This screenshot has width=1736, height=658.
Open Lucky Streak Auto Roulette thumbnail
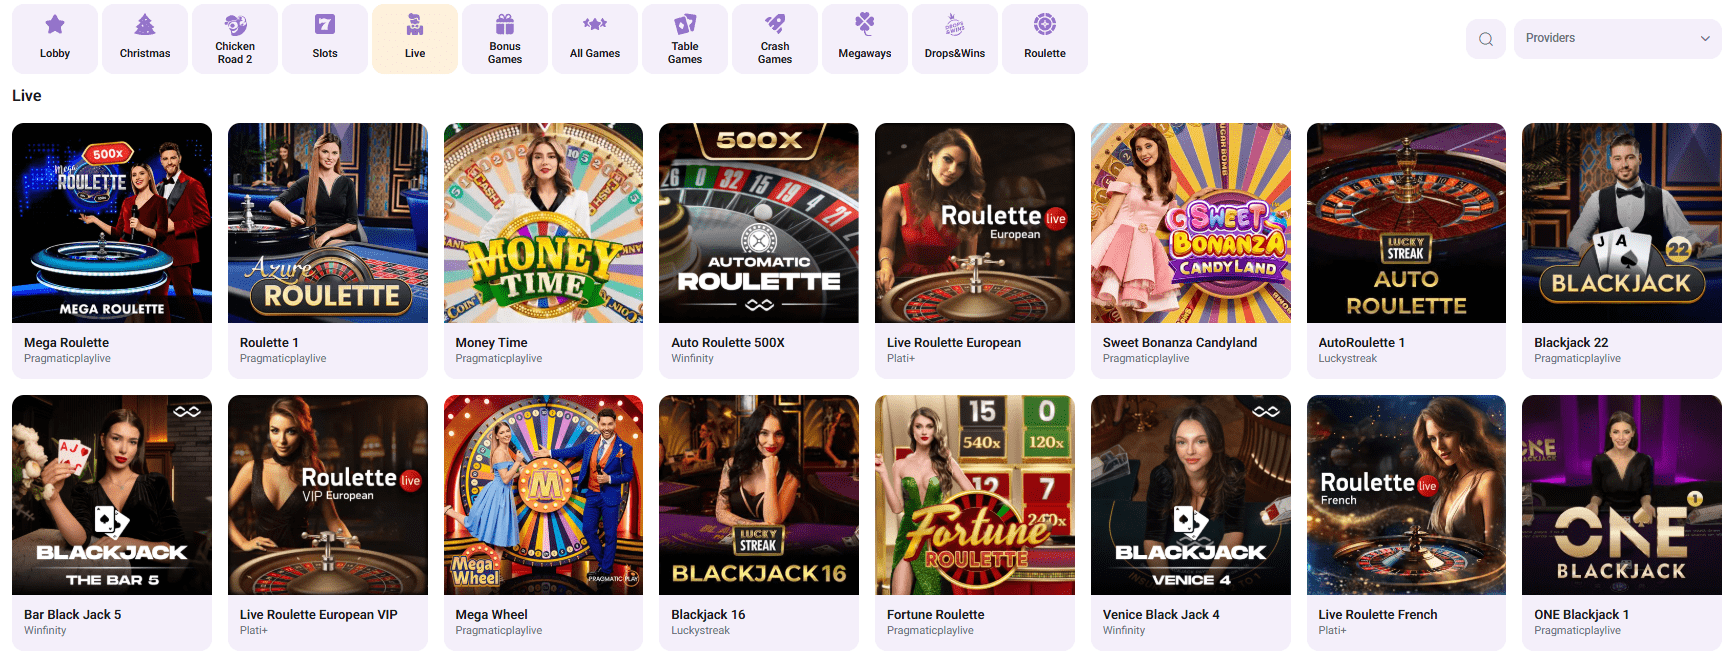1406,223
